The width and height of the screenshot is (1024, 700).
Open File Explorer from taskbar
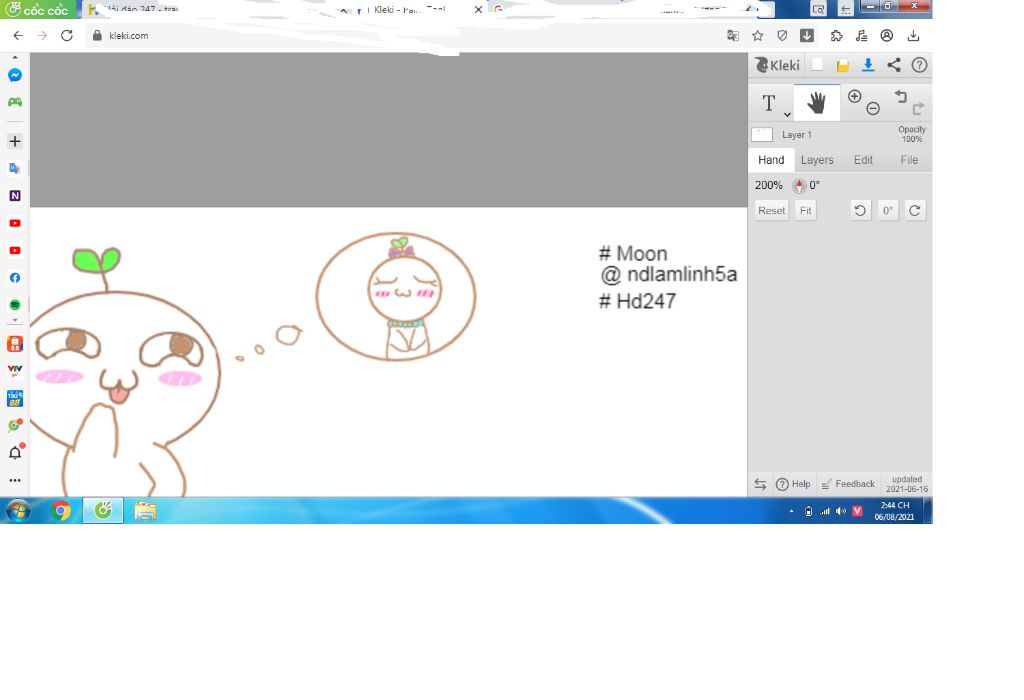[x=145, y=510]
